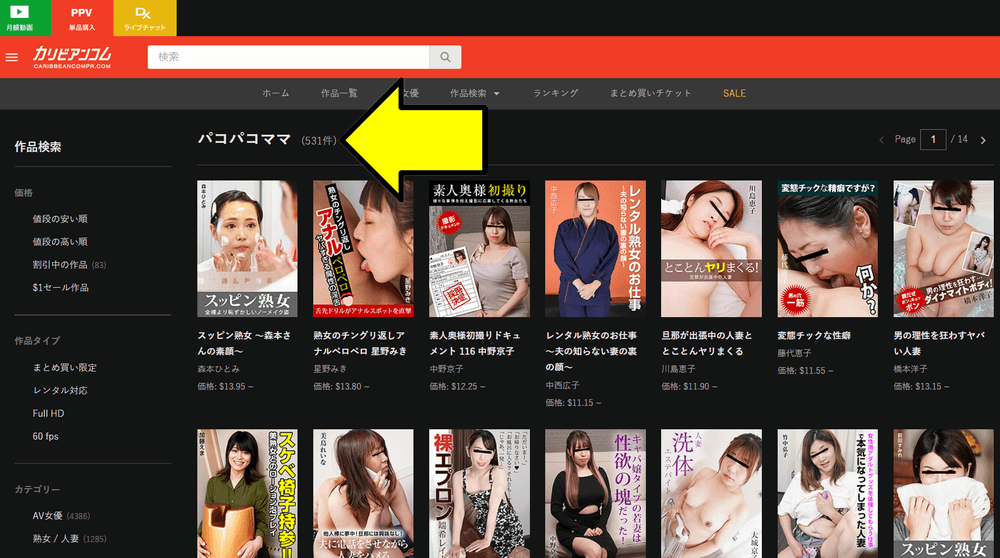The width and height of the screenshot is (1000, 558).
Task: Go to next page arrow
Action: pos(983,140)
